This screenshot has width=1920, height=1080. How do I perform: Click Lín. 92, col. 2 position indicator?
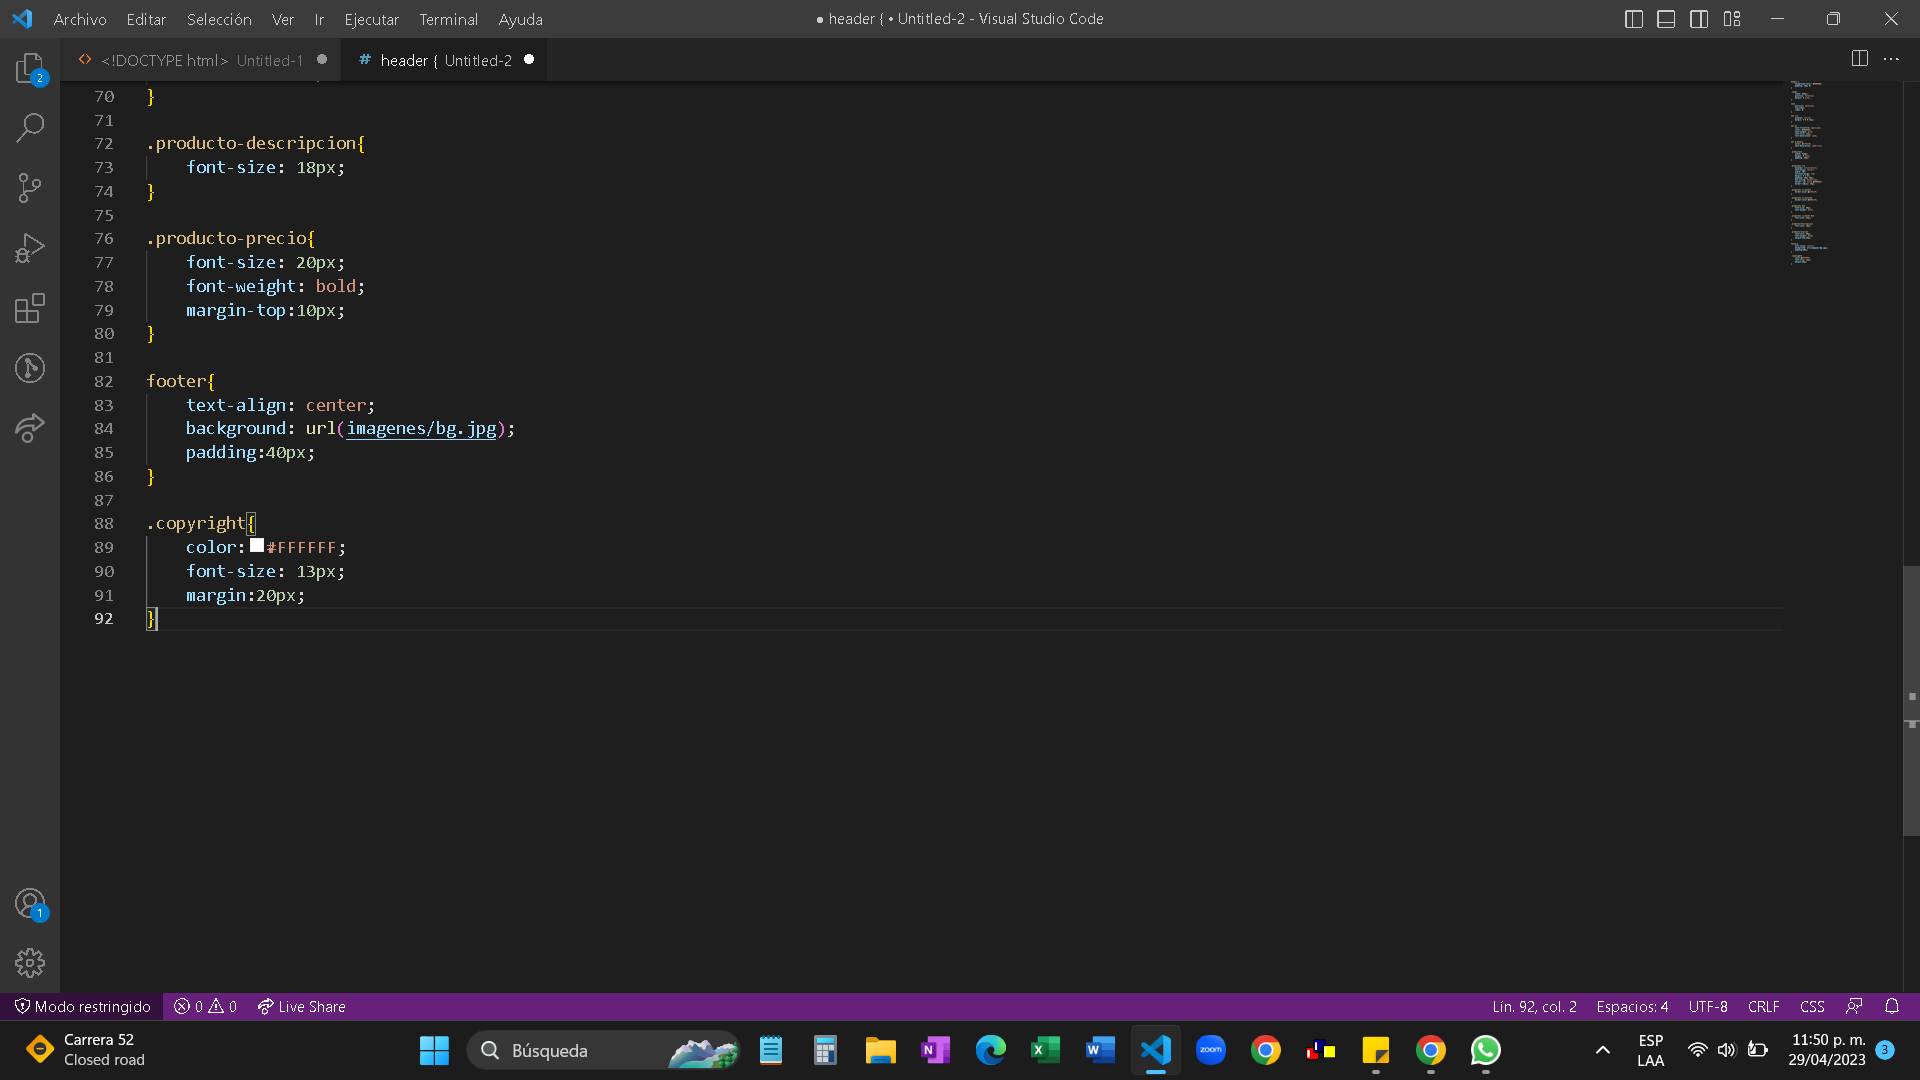tap(1534, 1006)
